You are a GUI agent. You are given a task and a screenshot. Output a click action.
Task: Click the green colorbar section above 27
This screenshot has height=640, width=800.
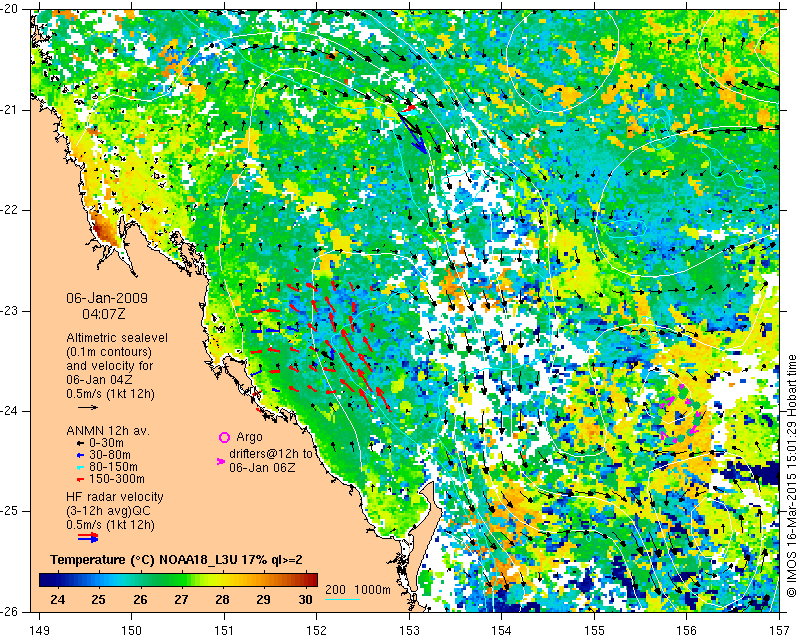click(x=181, y=580)
